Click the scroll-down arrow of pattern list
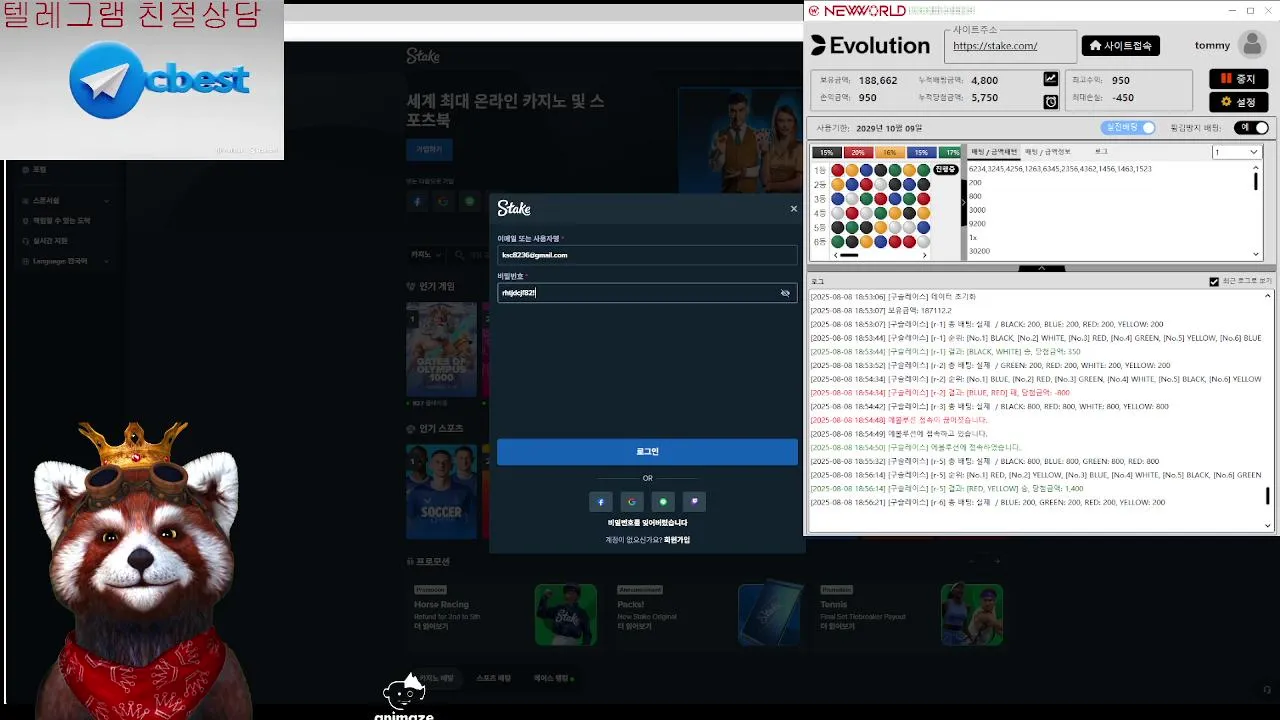Screen dimensions: 1280x720 (1256, 255)
